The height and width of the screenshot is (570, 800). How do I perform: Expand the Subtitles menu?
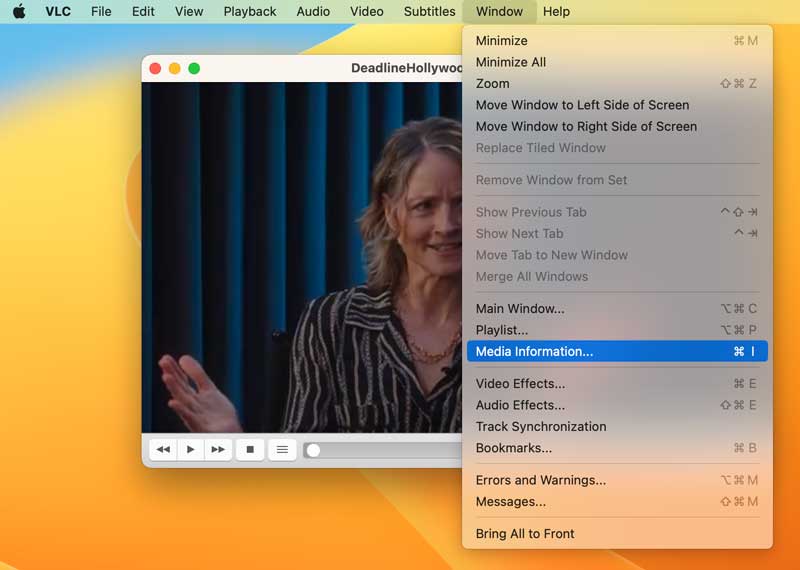(x=429, y=12)
